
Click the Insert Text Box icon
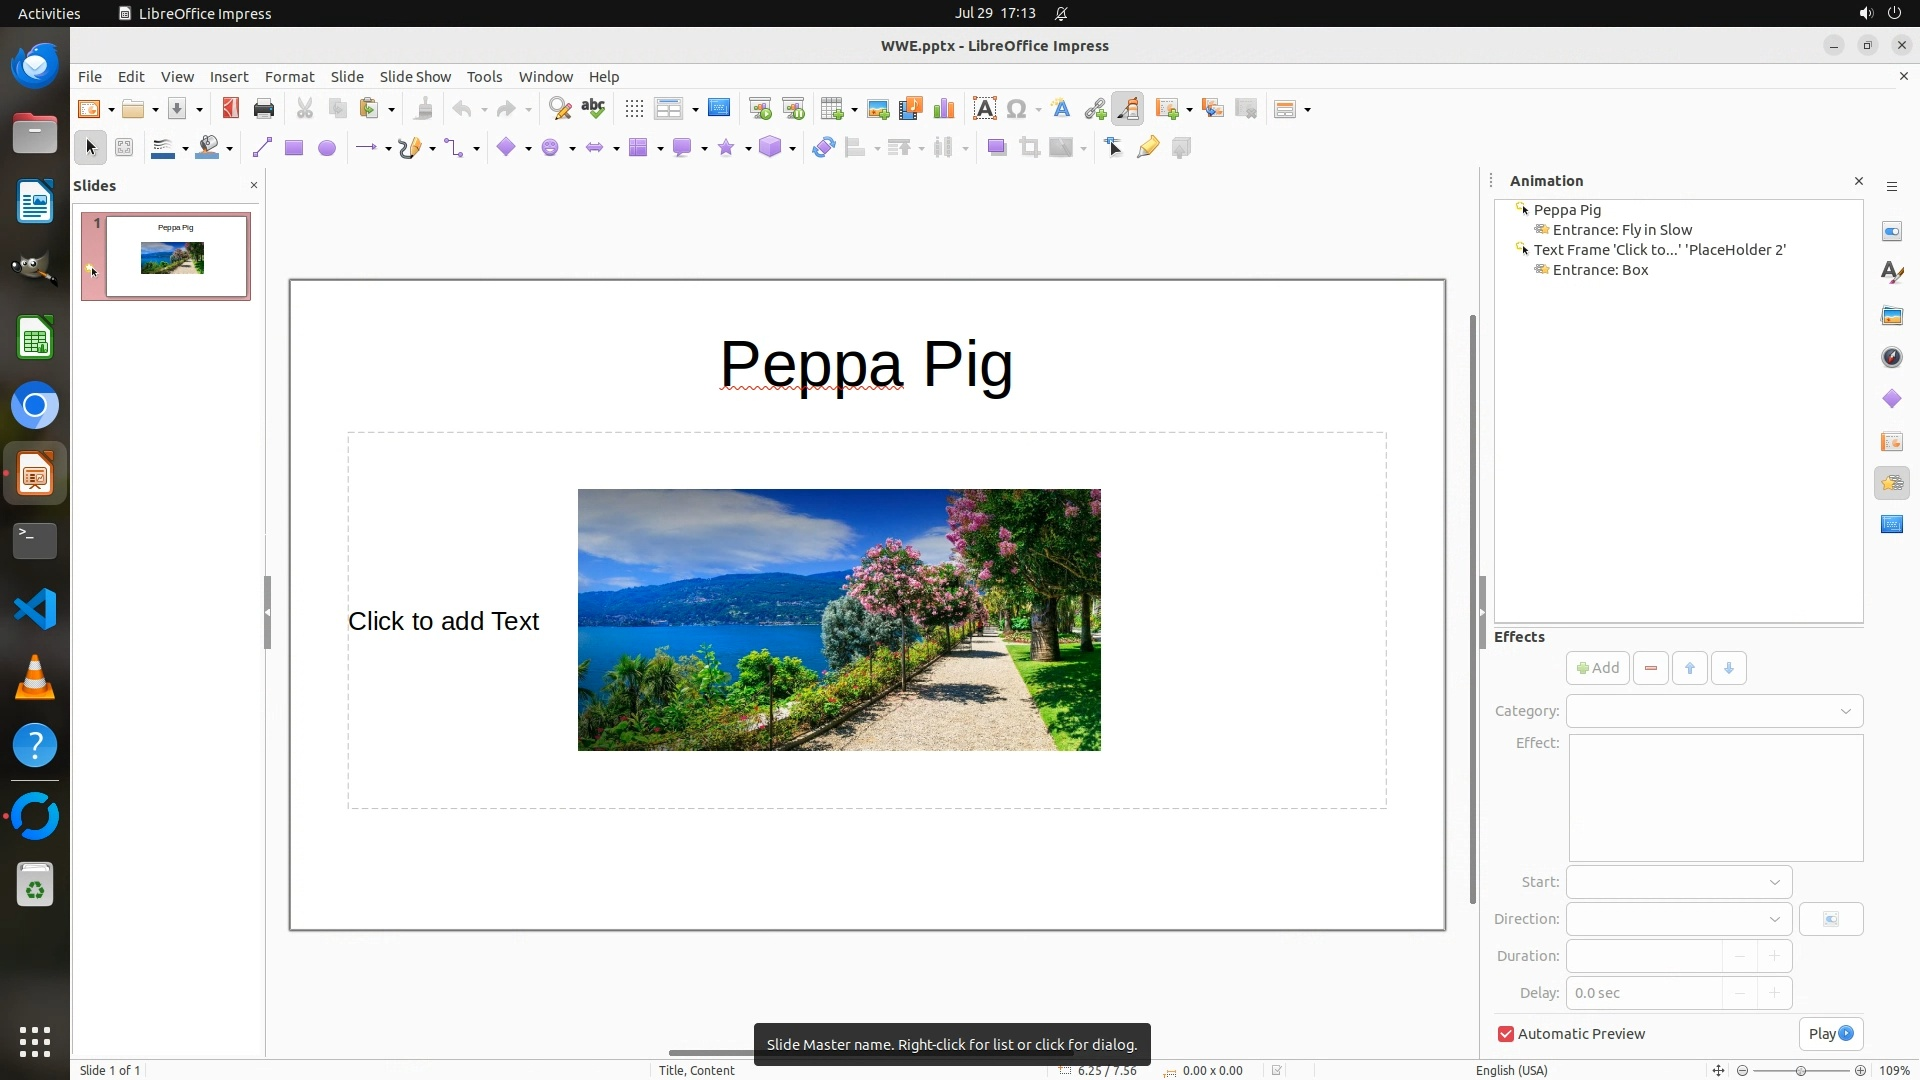[x=984, y=109]
